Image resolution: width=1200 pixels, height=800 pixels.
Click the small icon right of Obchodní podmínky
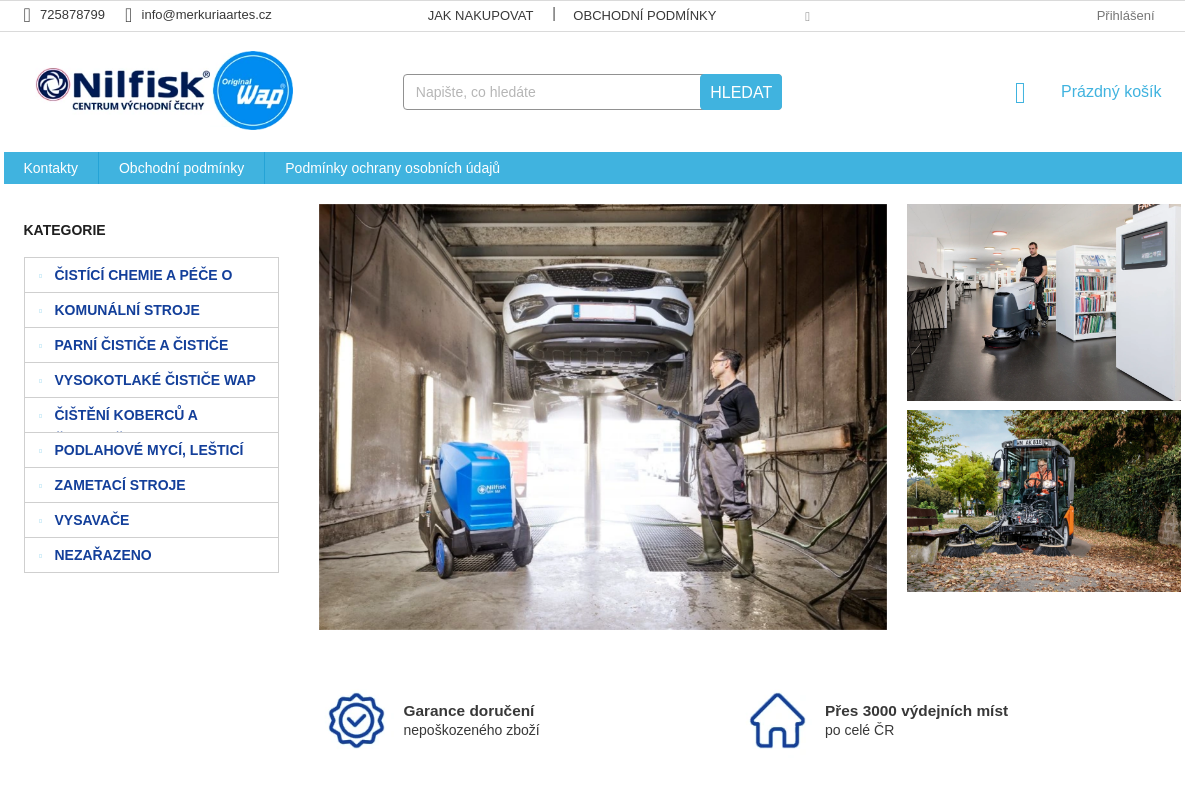tap(807, 17)
